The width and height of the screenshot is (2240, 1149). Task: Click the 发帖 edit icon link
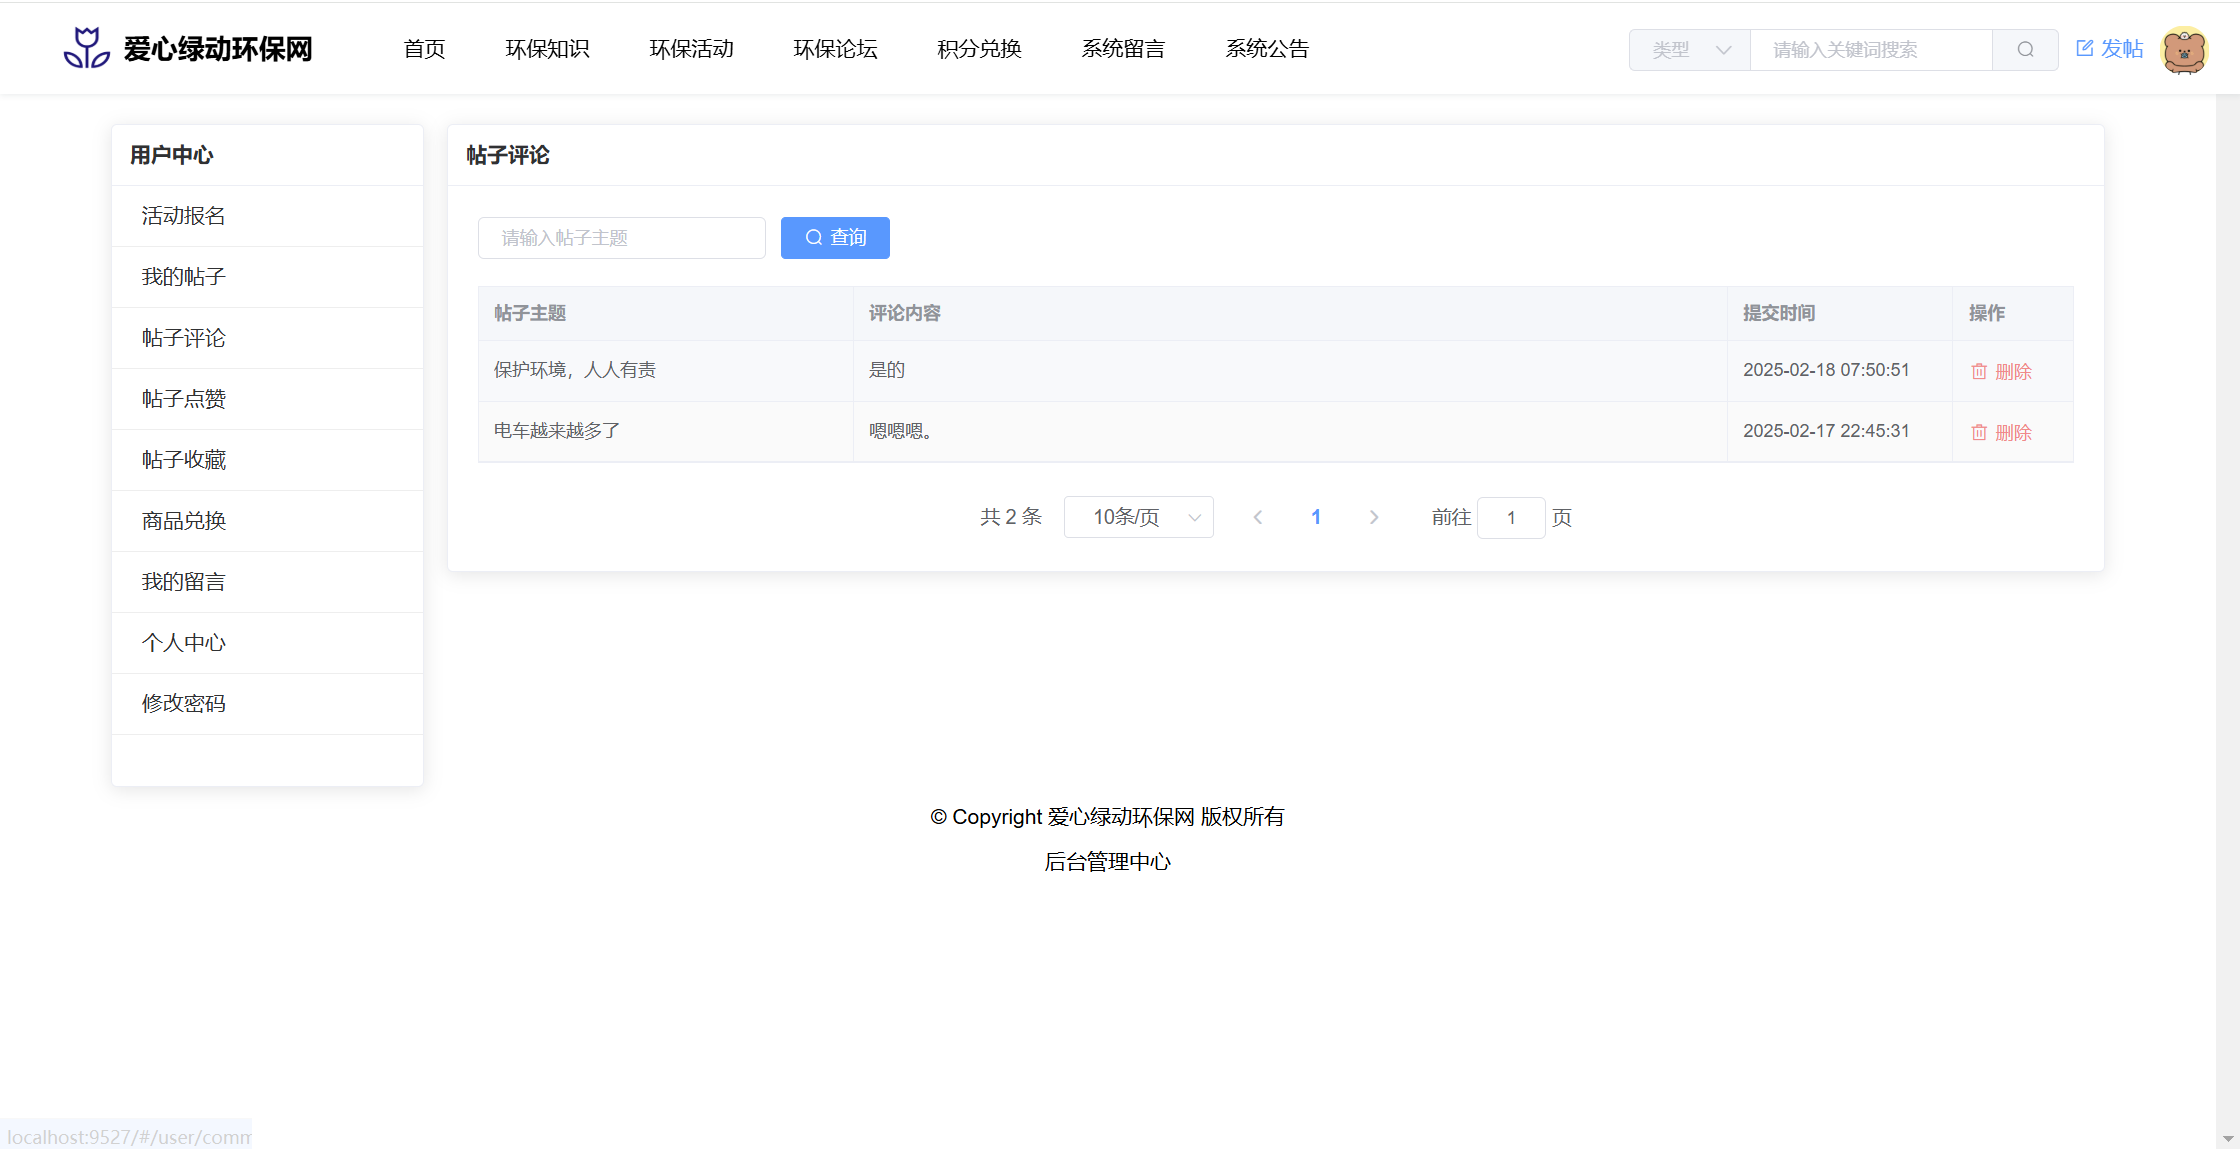(x=2109, y=49)
